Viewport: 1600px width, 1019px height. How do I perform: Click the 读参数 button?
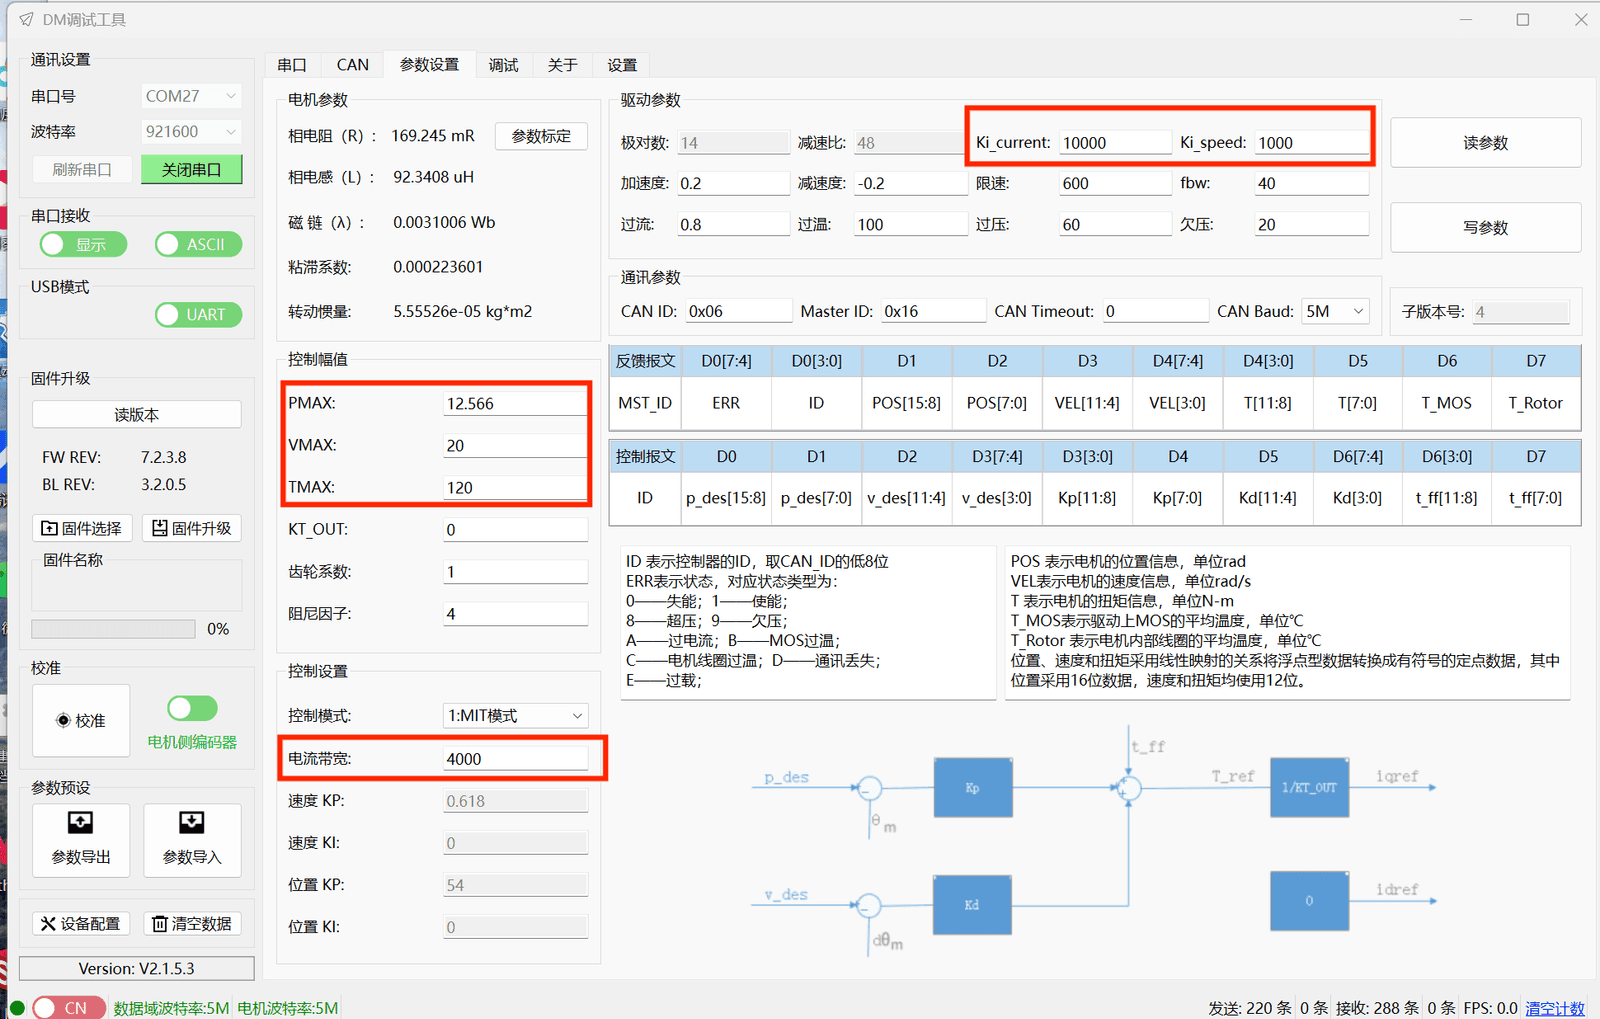(1485, 143)
